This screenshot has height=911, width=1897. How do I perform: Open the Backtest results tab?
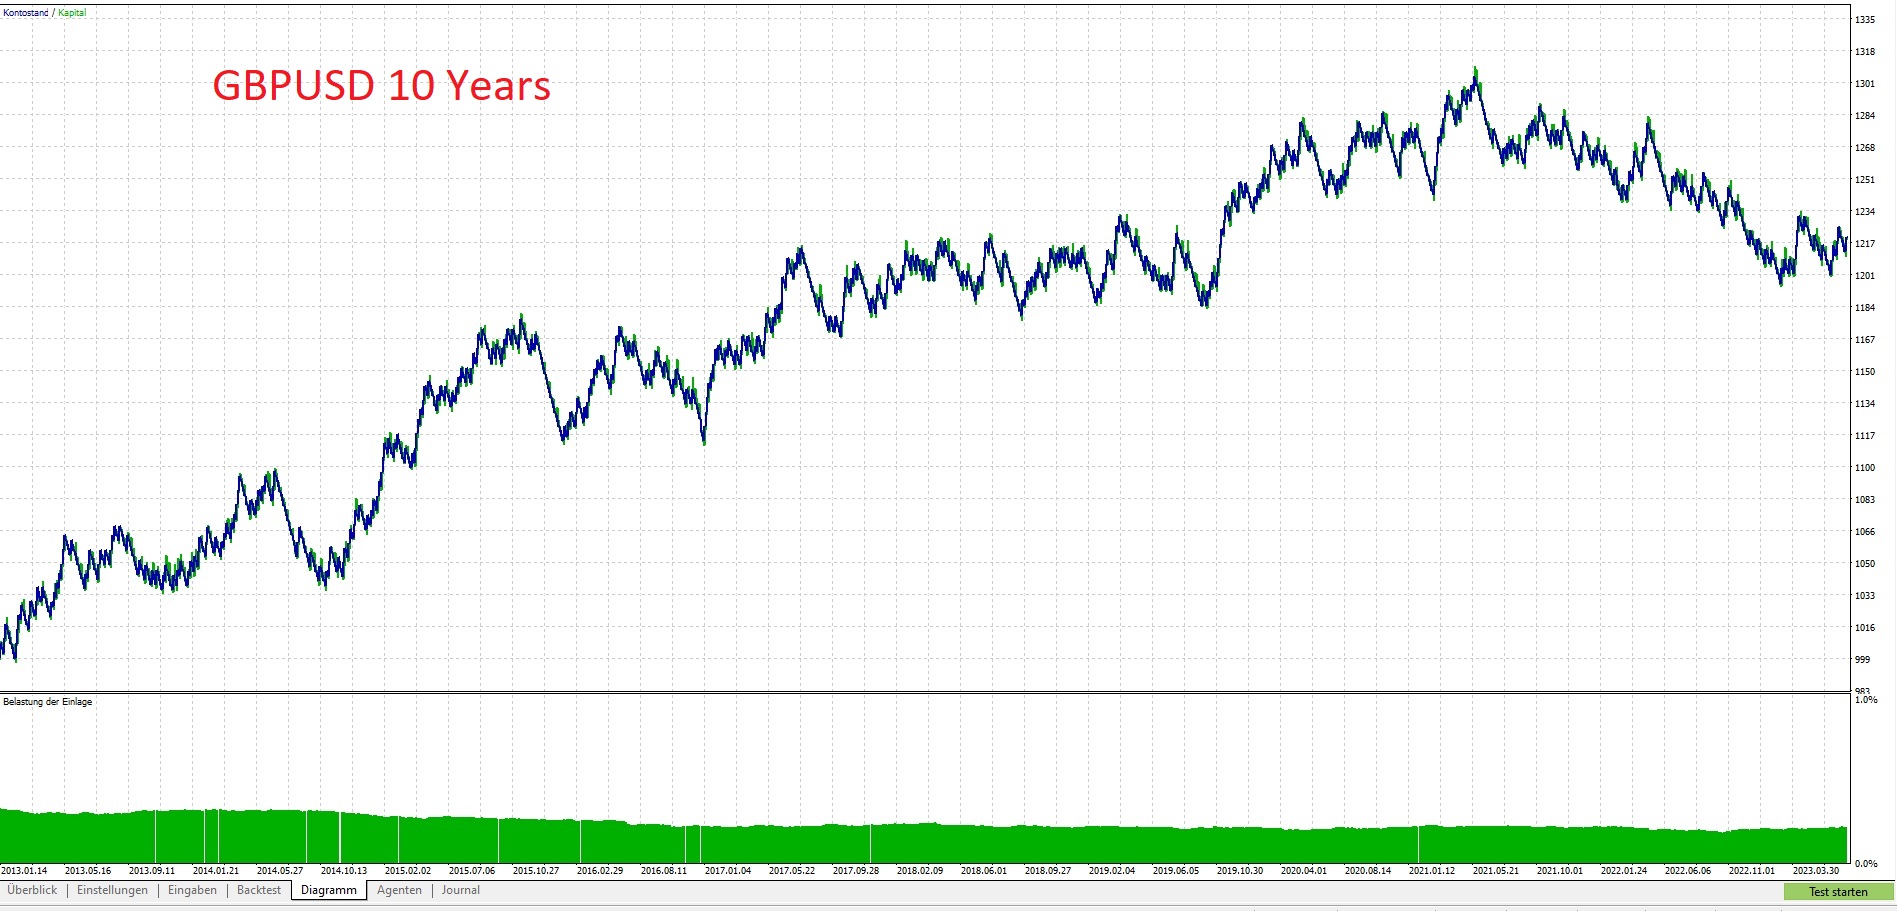258,889
